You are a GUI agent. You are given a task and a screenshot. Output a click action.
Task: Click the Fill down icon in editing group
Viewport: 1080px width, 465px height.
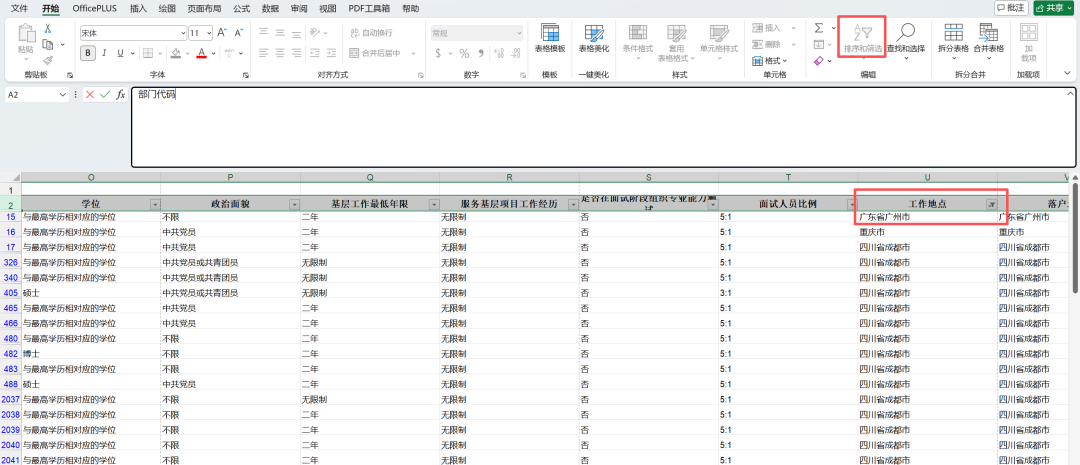818,45
